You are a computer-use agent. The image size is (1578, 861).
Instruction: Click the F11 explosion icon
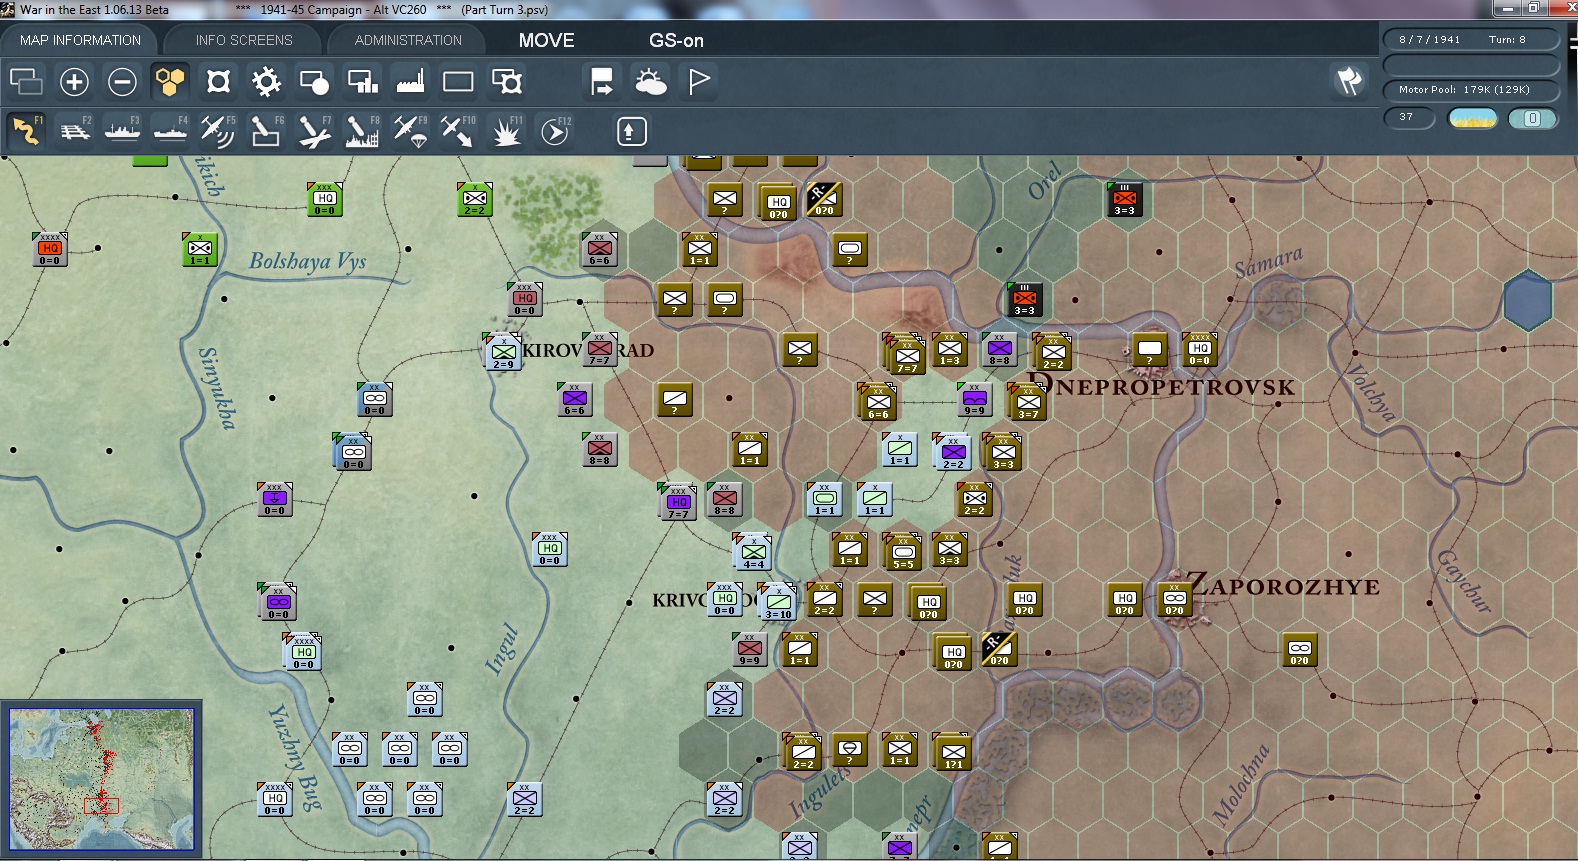[x=506, y=131]
